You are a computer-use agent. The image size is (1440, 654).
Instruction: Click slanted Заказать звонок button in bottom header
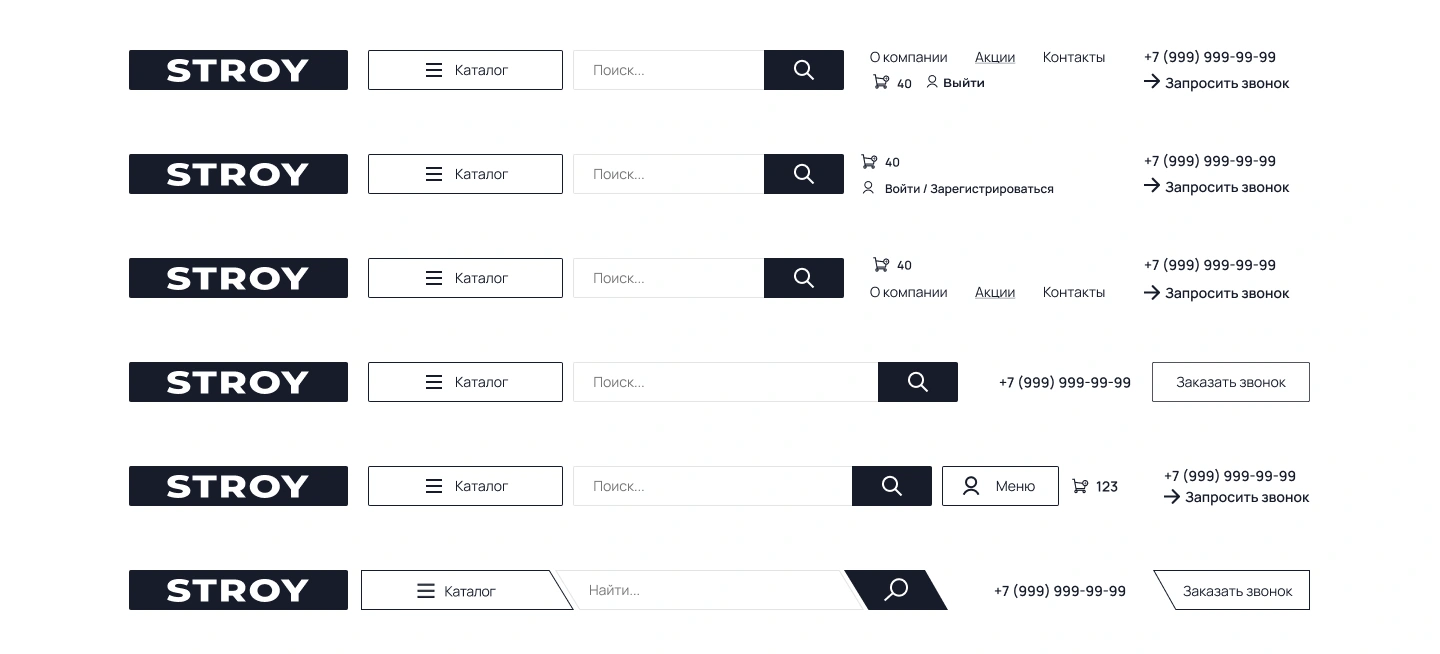(1232, 590)
